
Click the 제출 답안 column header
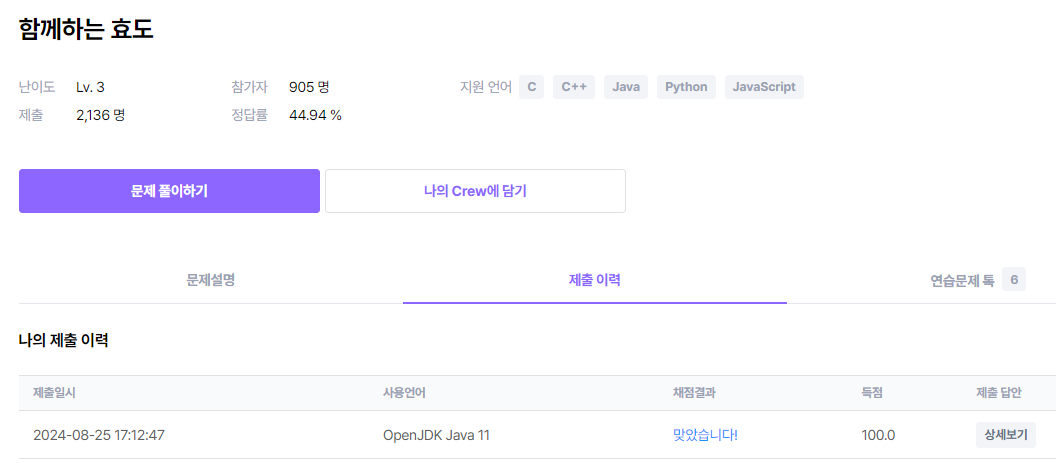999,393
